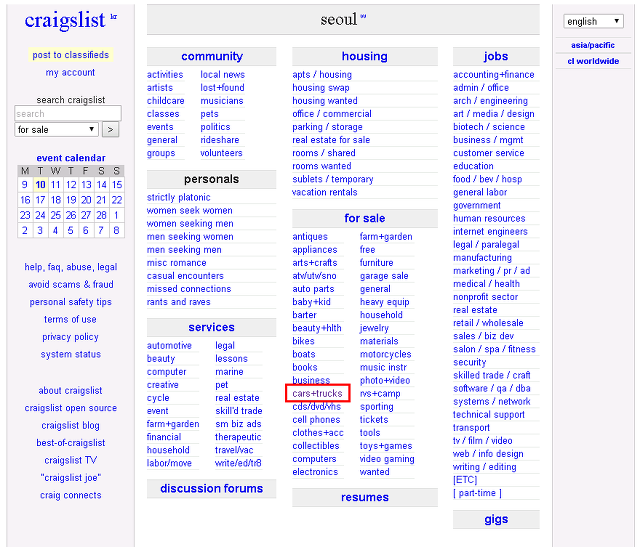Viewport: 640px width, 547px height.
Task: Open video gaming for sale link
Action: [x=387, y=459]
